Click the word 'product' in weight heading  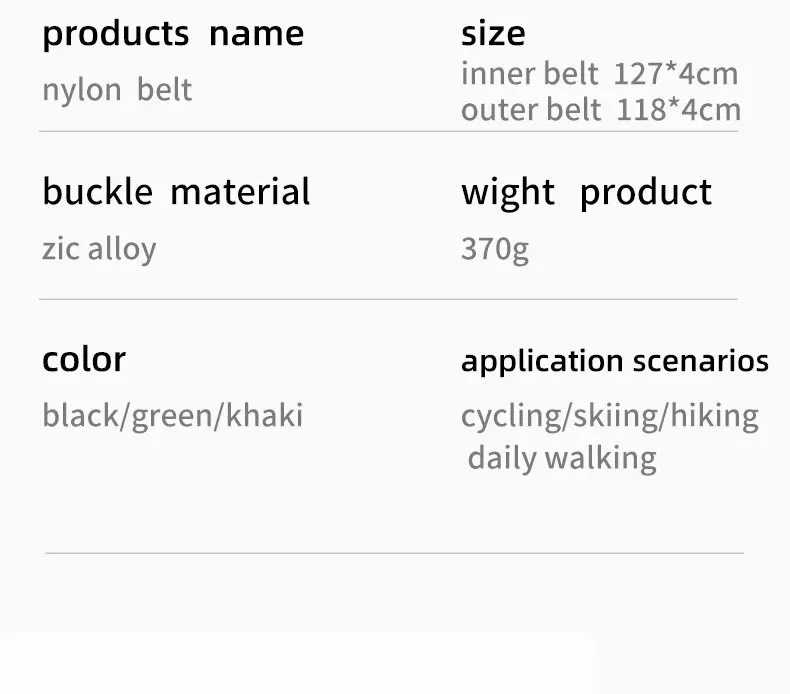click(646, 192)
